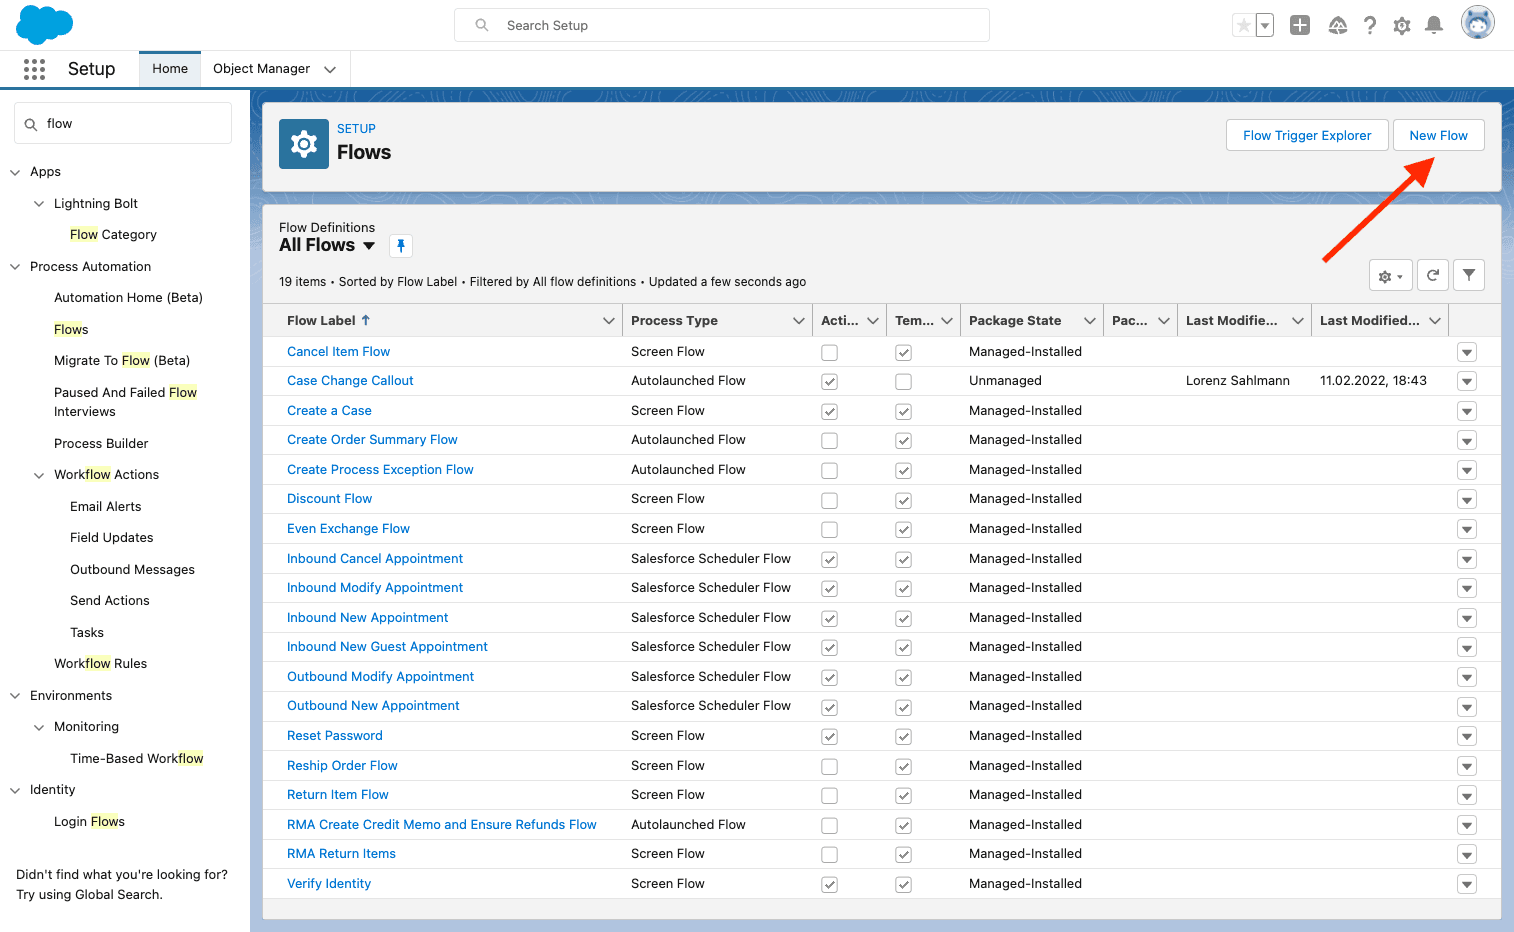Open the Setup gear icon in the header
Image resolution: width=1514 pixels, height=932 pixels.
pos(1402,24)
